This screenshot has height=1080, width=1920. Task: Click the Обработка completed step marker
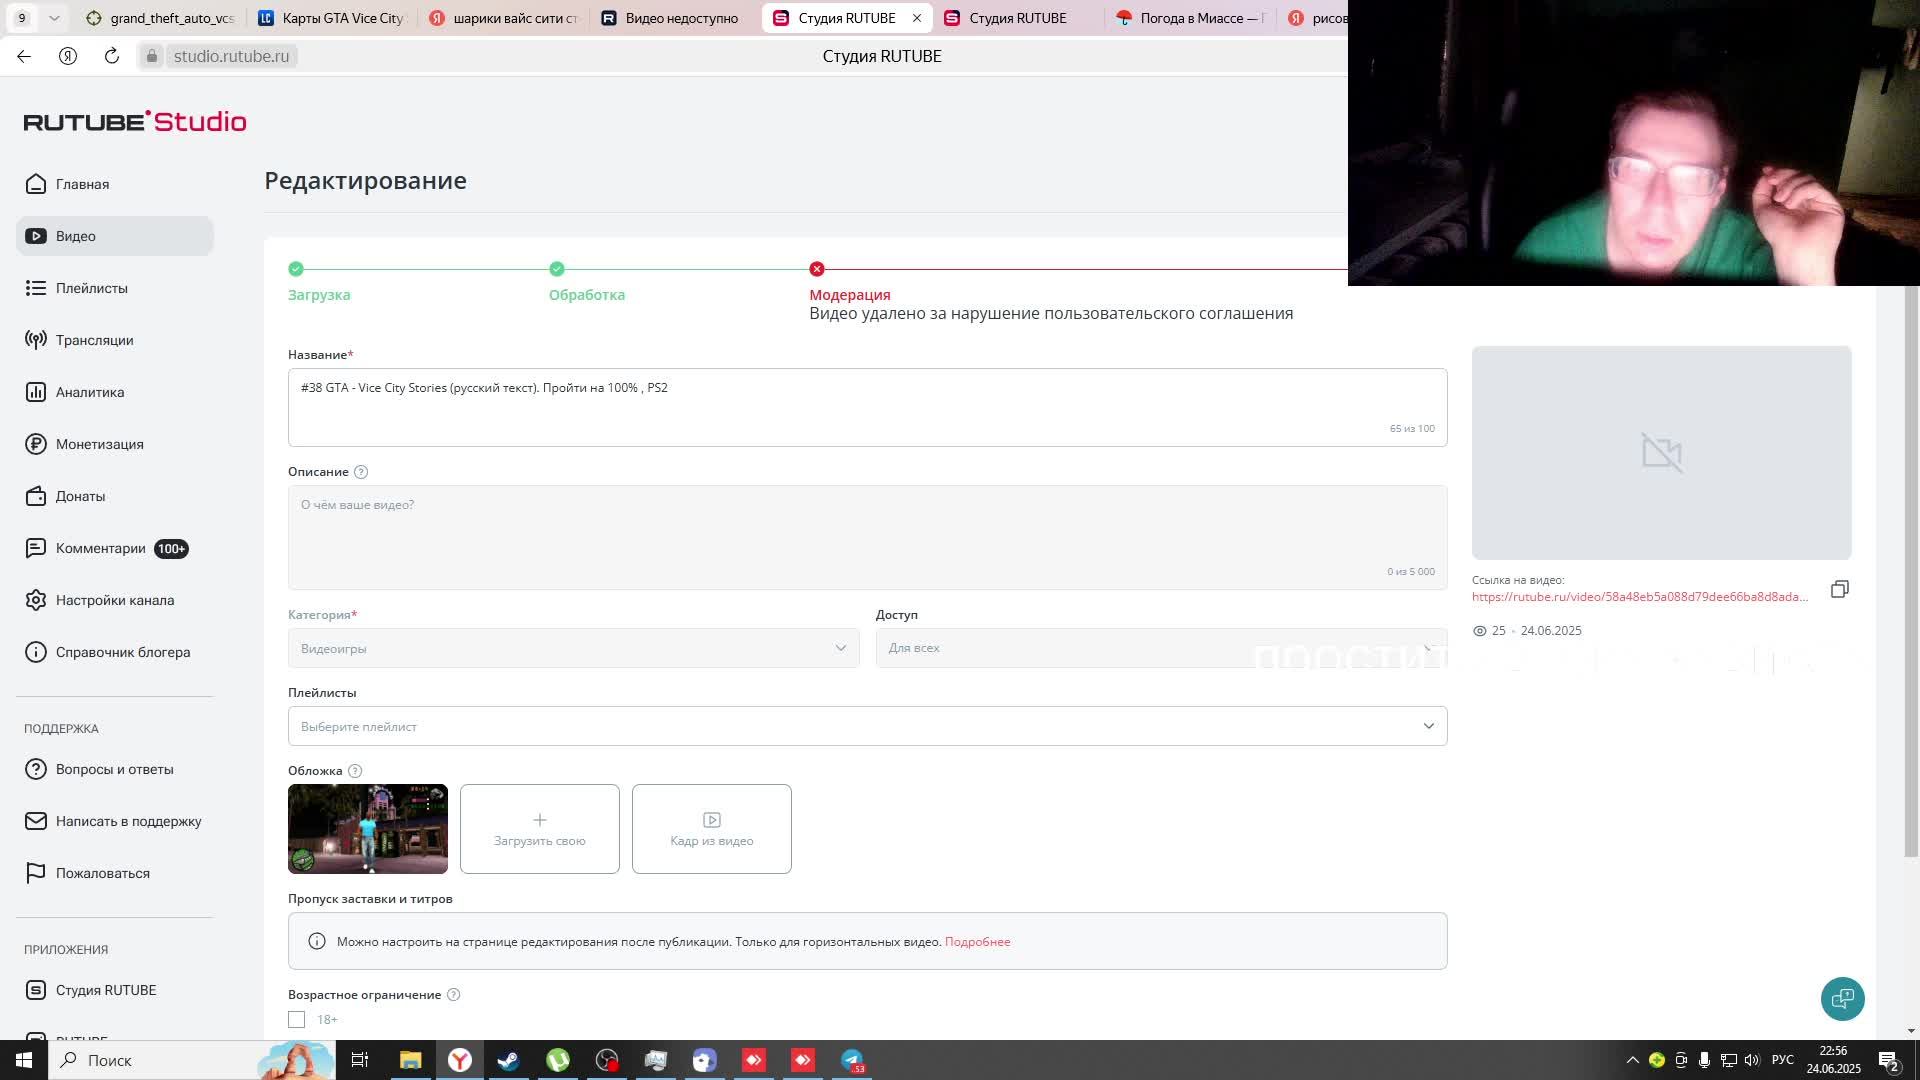point(557,269)
